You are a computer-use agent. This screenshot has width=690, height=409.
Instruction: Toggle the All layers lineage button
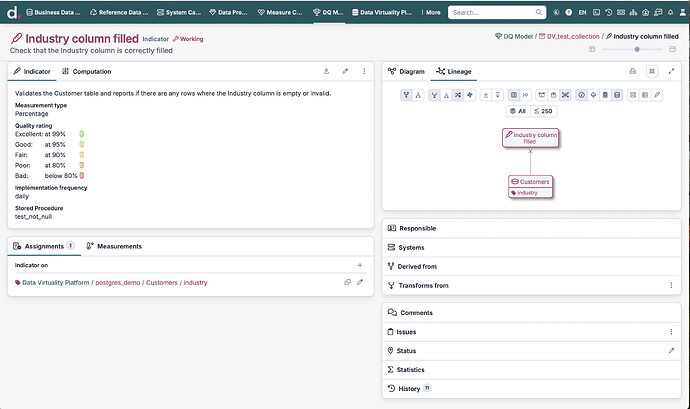click(x=518, y=111)
